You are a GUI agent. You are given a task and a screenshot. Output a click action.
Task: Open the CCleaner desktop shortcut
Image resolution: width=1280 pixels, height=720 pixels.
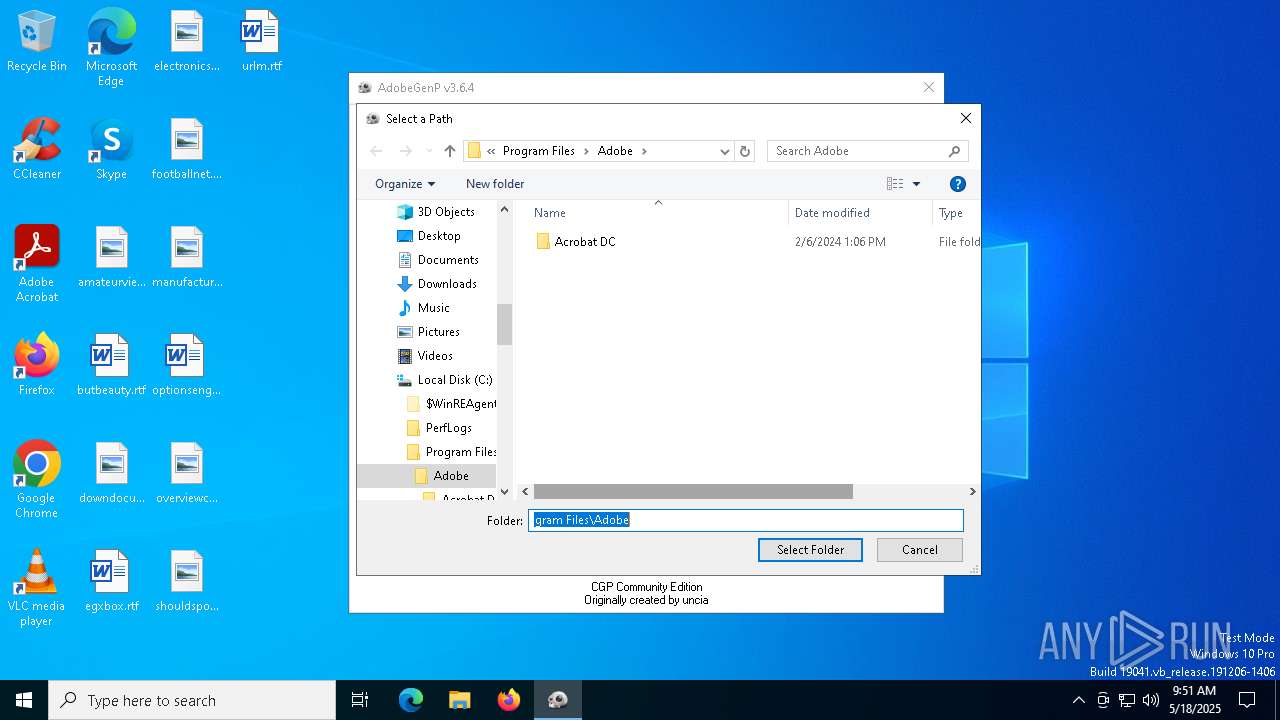click(37, 150)
